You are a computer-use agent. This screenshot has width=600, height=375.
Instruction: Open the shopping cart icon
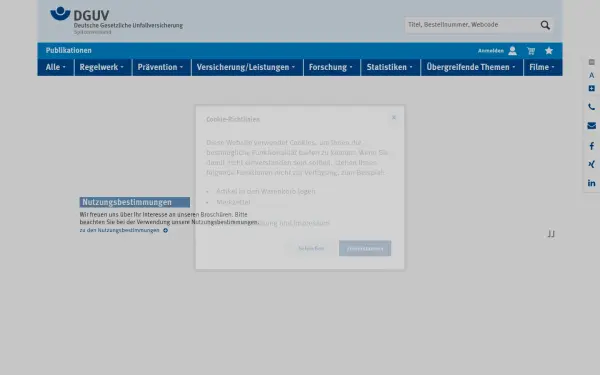click(x=531, y=51)
